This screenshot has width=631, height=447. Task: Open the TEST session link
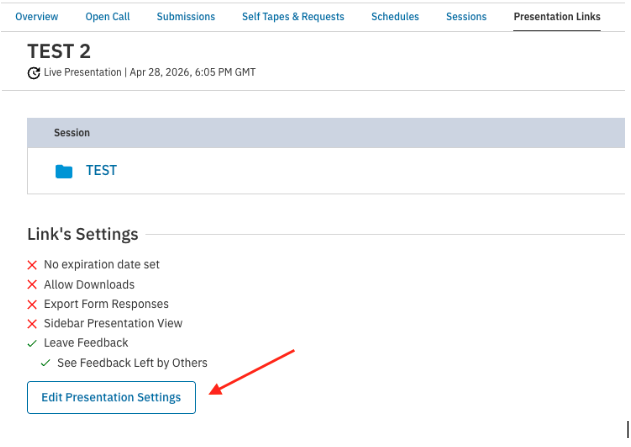[x=101, y=171]
